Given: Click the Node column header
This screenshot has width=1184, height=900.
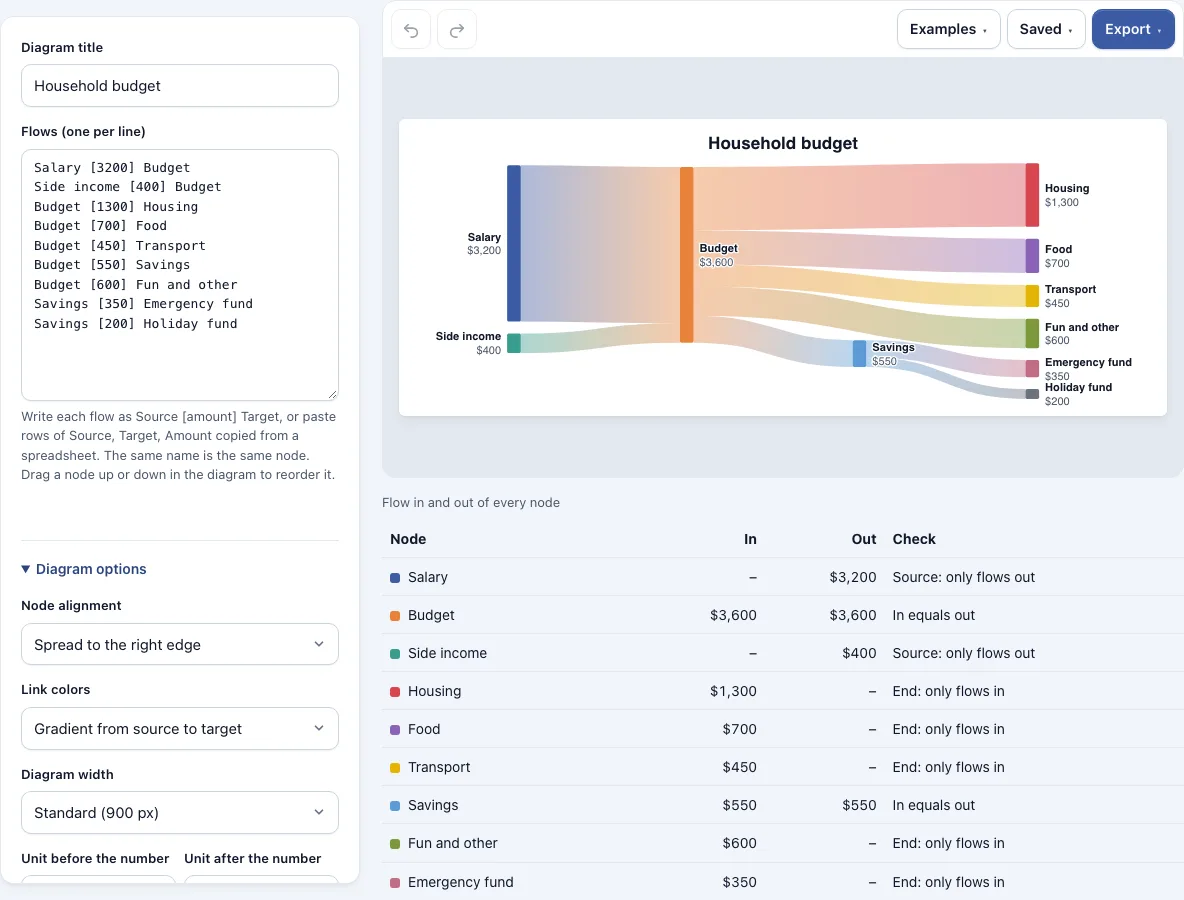Looking at the screenshot, I should [408, 539].
